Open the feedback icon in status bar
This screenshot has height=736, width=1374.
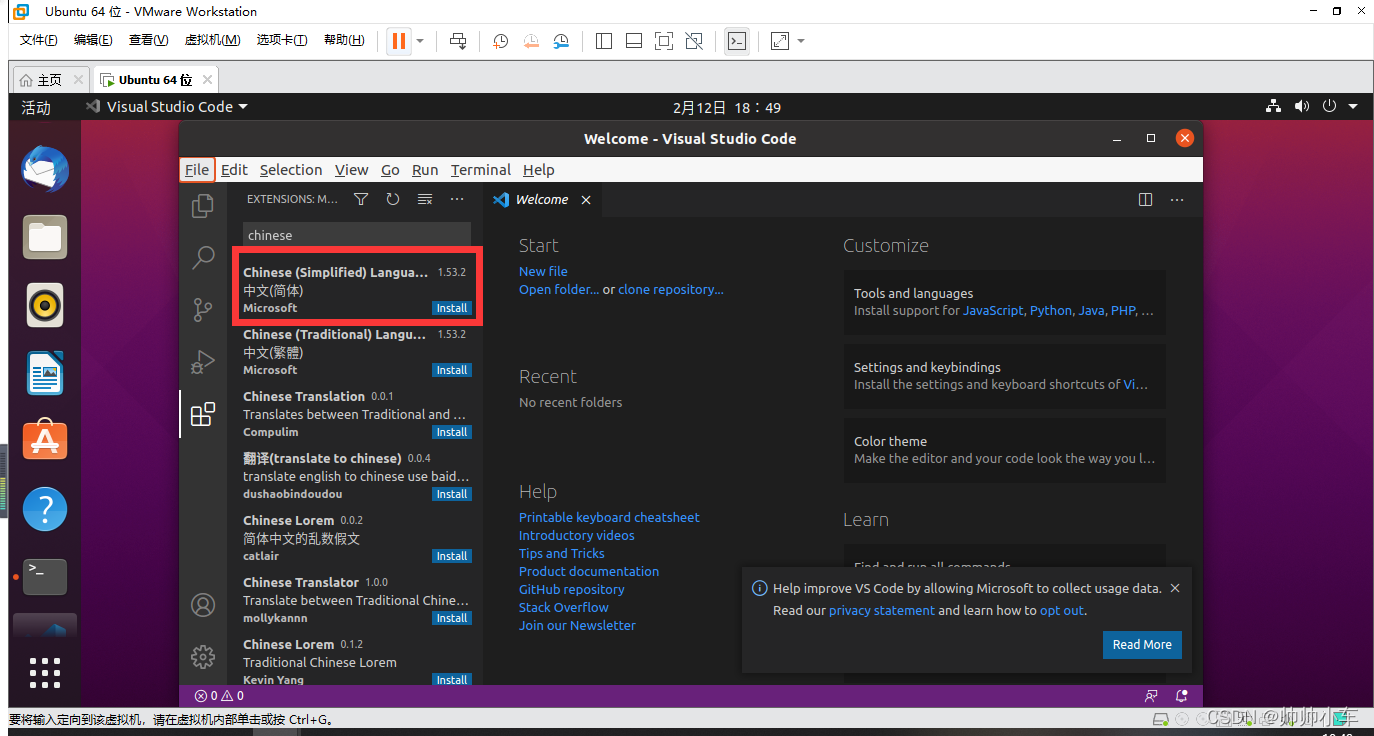(x=1151, y=696)
